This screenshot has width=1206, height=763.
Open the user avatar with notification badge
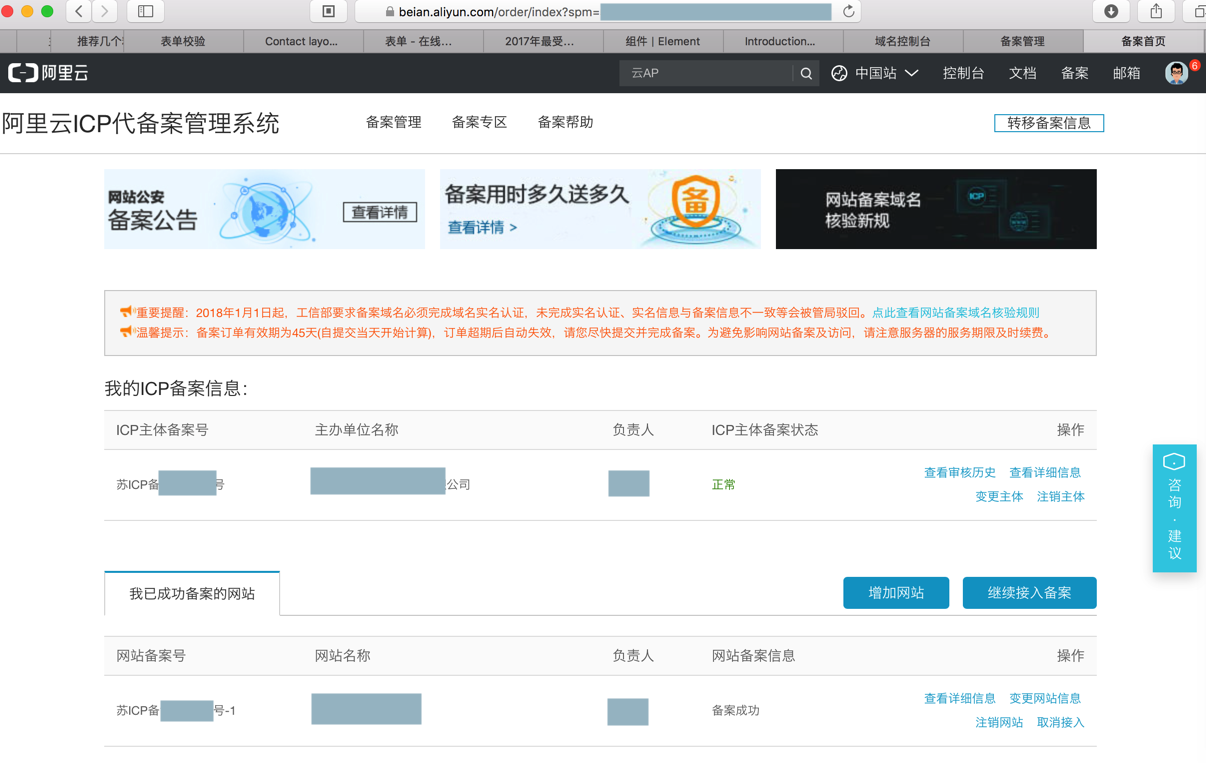(1178, 73)
